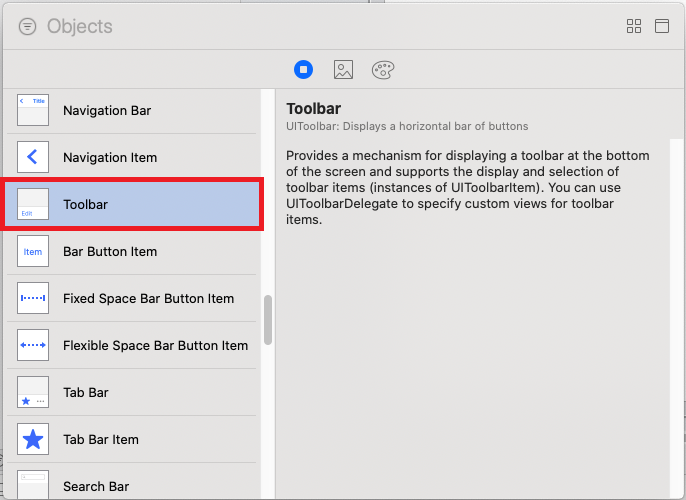Click the Navigation Item back-chevron icon
The image size is (686, 500).
coord(33,157)
